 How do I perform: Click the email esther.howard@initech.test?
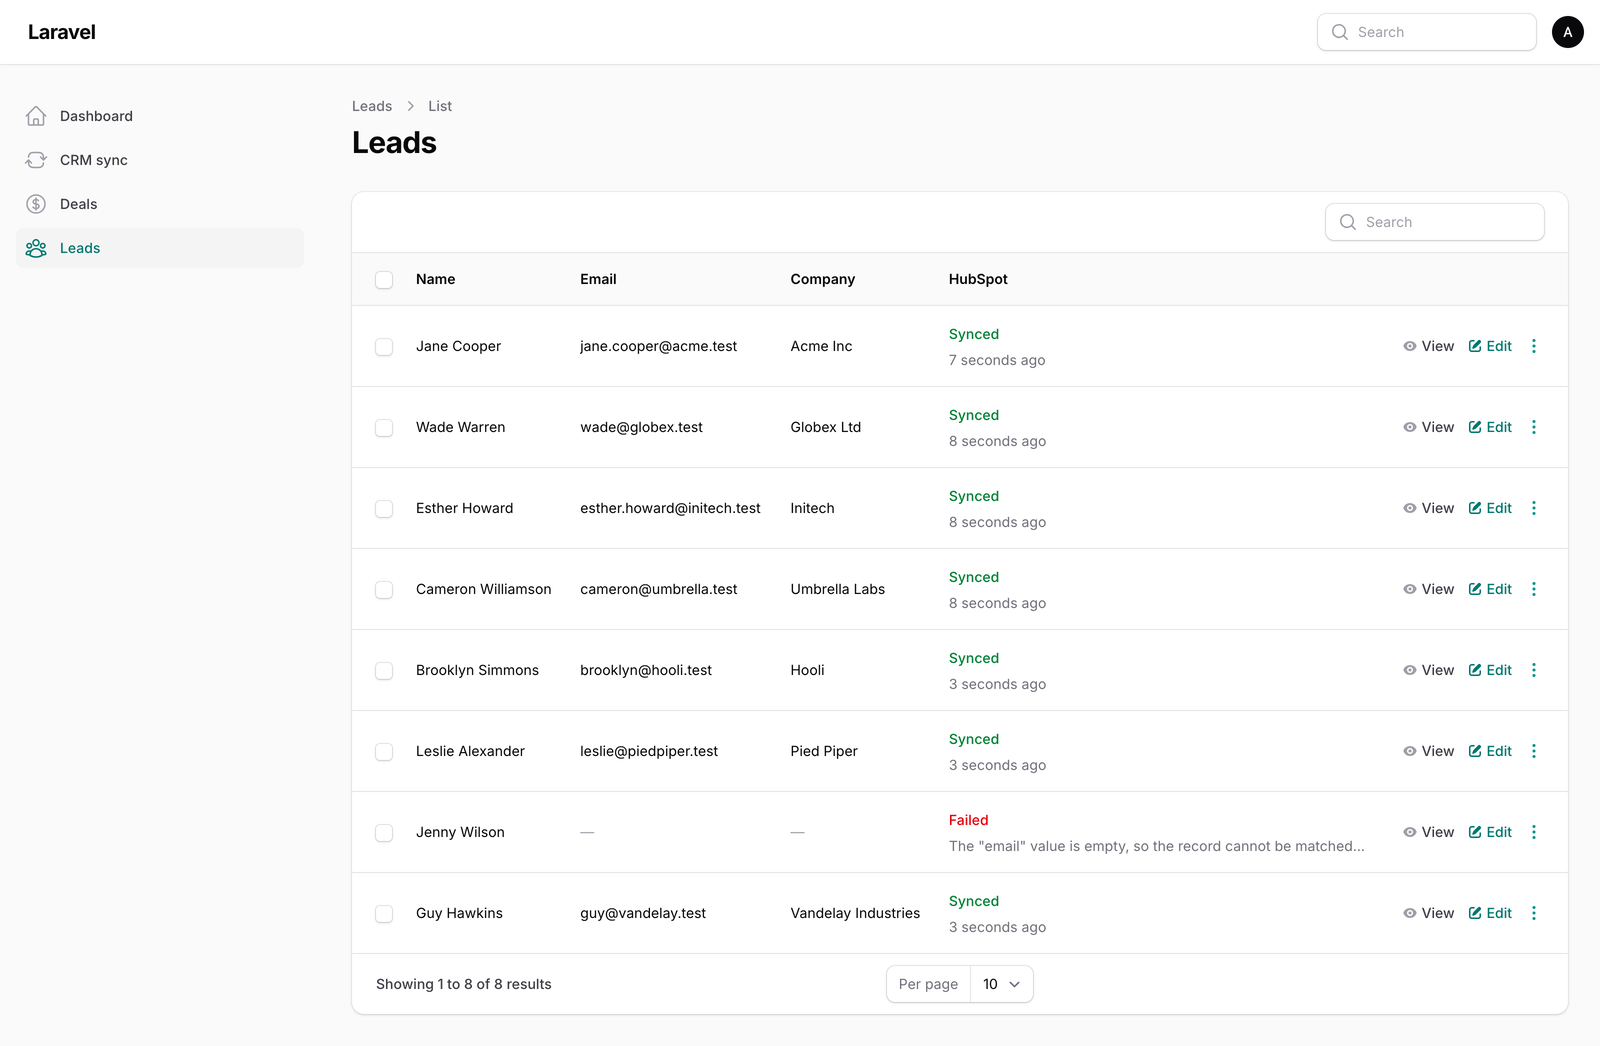(x=670, y=508)
